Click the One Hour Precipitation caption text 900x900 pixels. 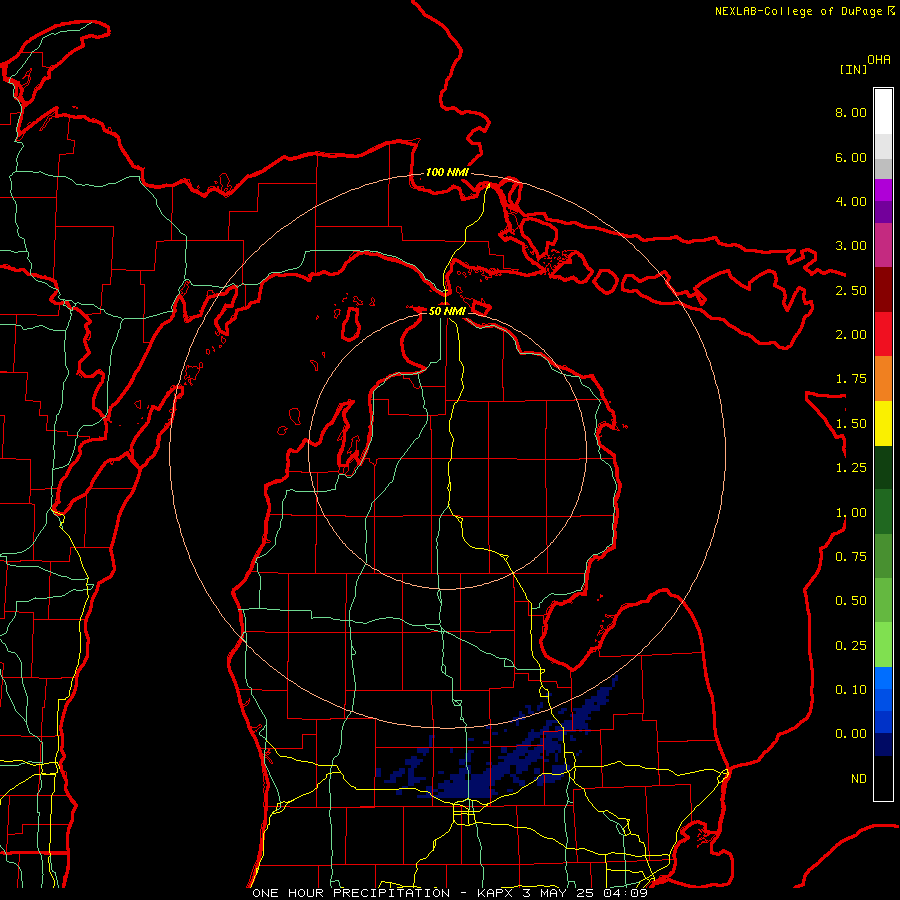[351, 893]
